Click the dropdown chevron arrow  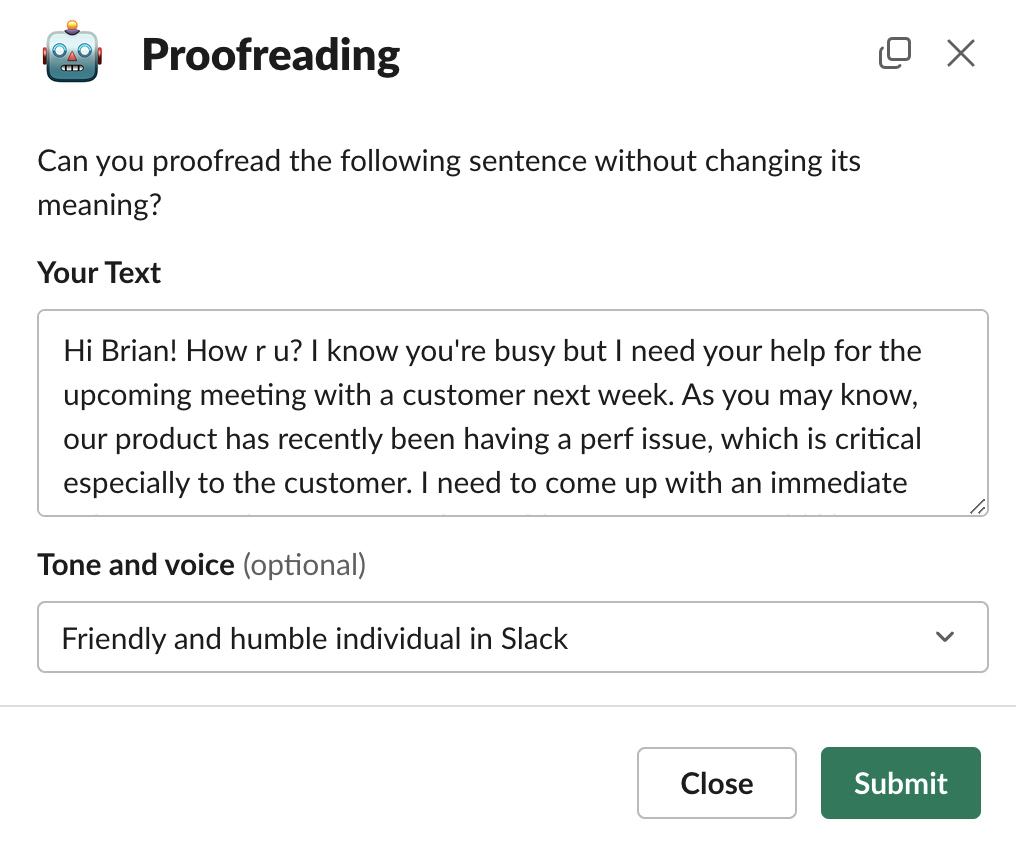coord(945,637)
